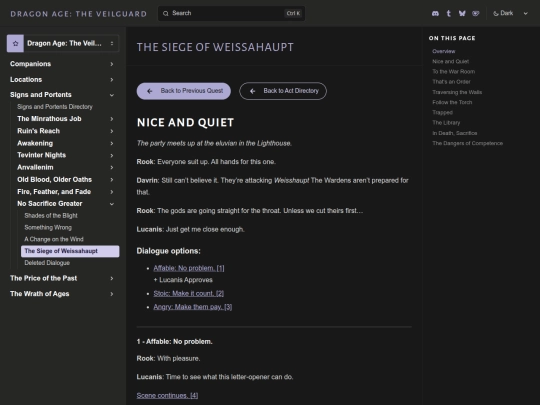
Task: Click the '+ Lucanis Approves' text
Action: point(183,280)
